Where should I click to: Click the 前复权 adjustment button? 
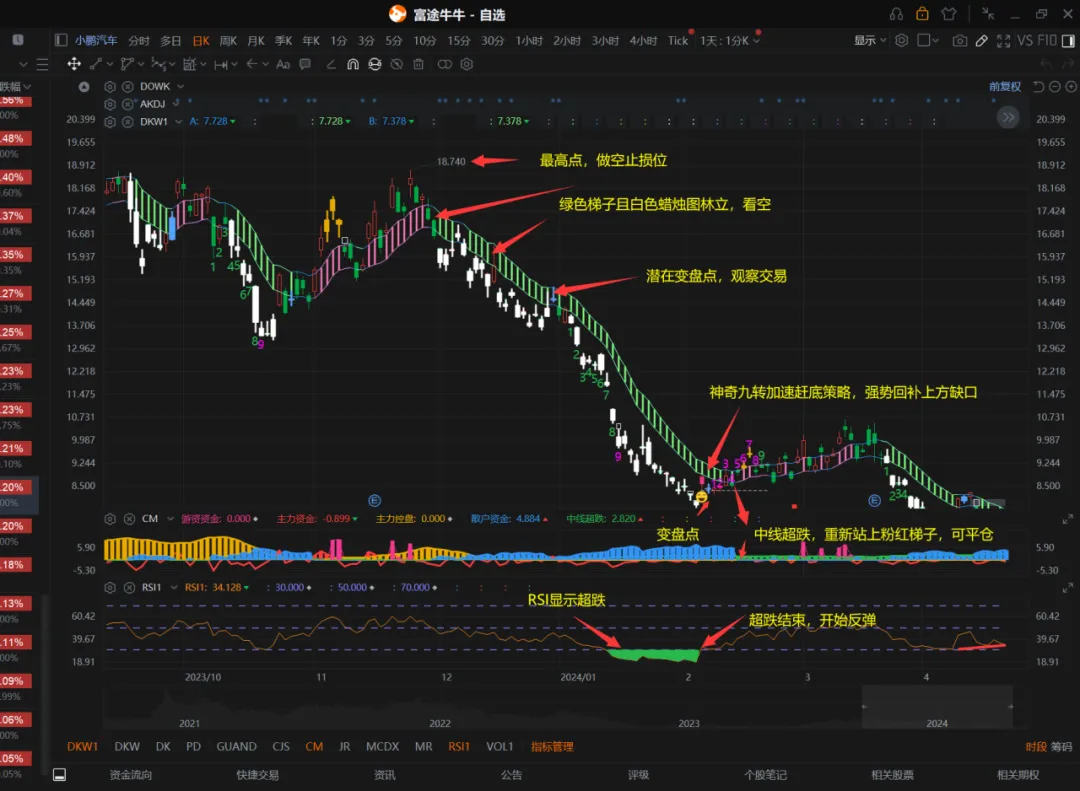click(x=1005, y=86)
